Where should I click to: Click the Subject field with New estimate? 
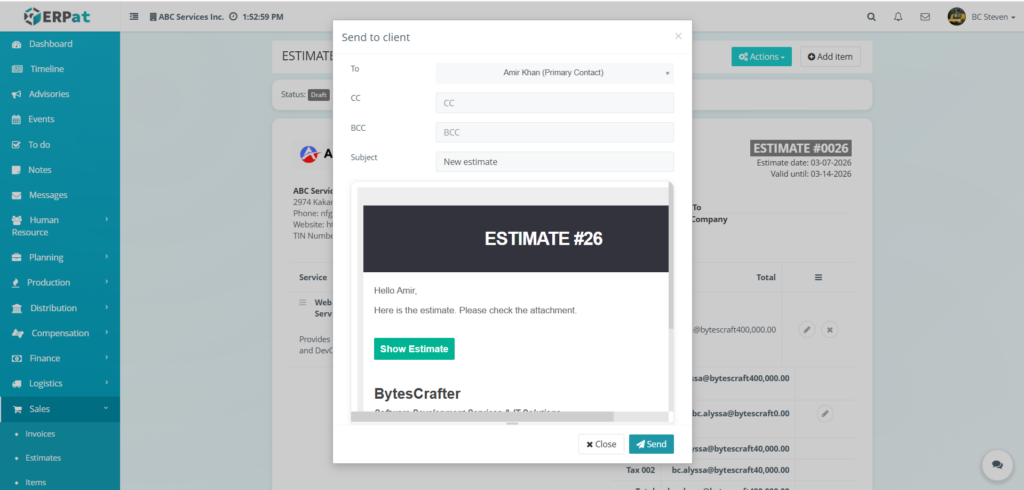(x=554, y=161)
